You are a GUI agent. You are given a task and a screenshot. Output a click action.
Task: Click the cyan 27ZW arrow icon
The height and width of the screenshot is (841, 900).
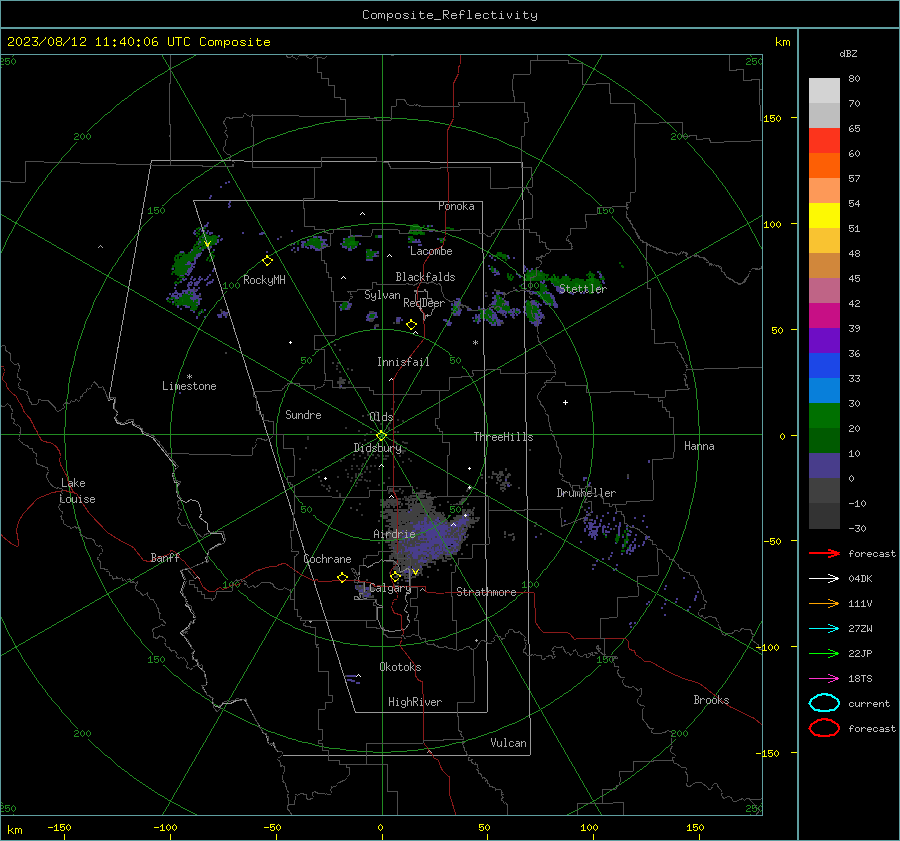[824, 629]
